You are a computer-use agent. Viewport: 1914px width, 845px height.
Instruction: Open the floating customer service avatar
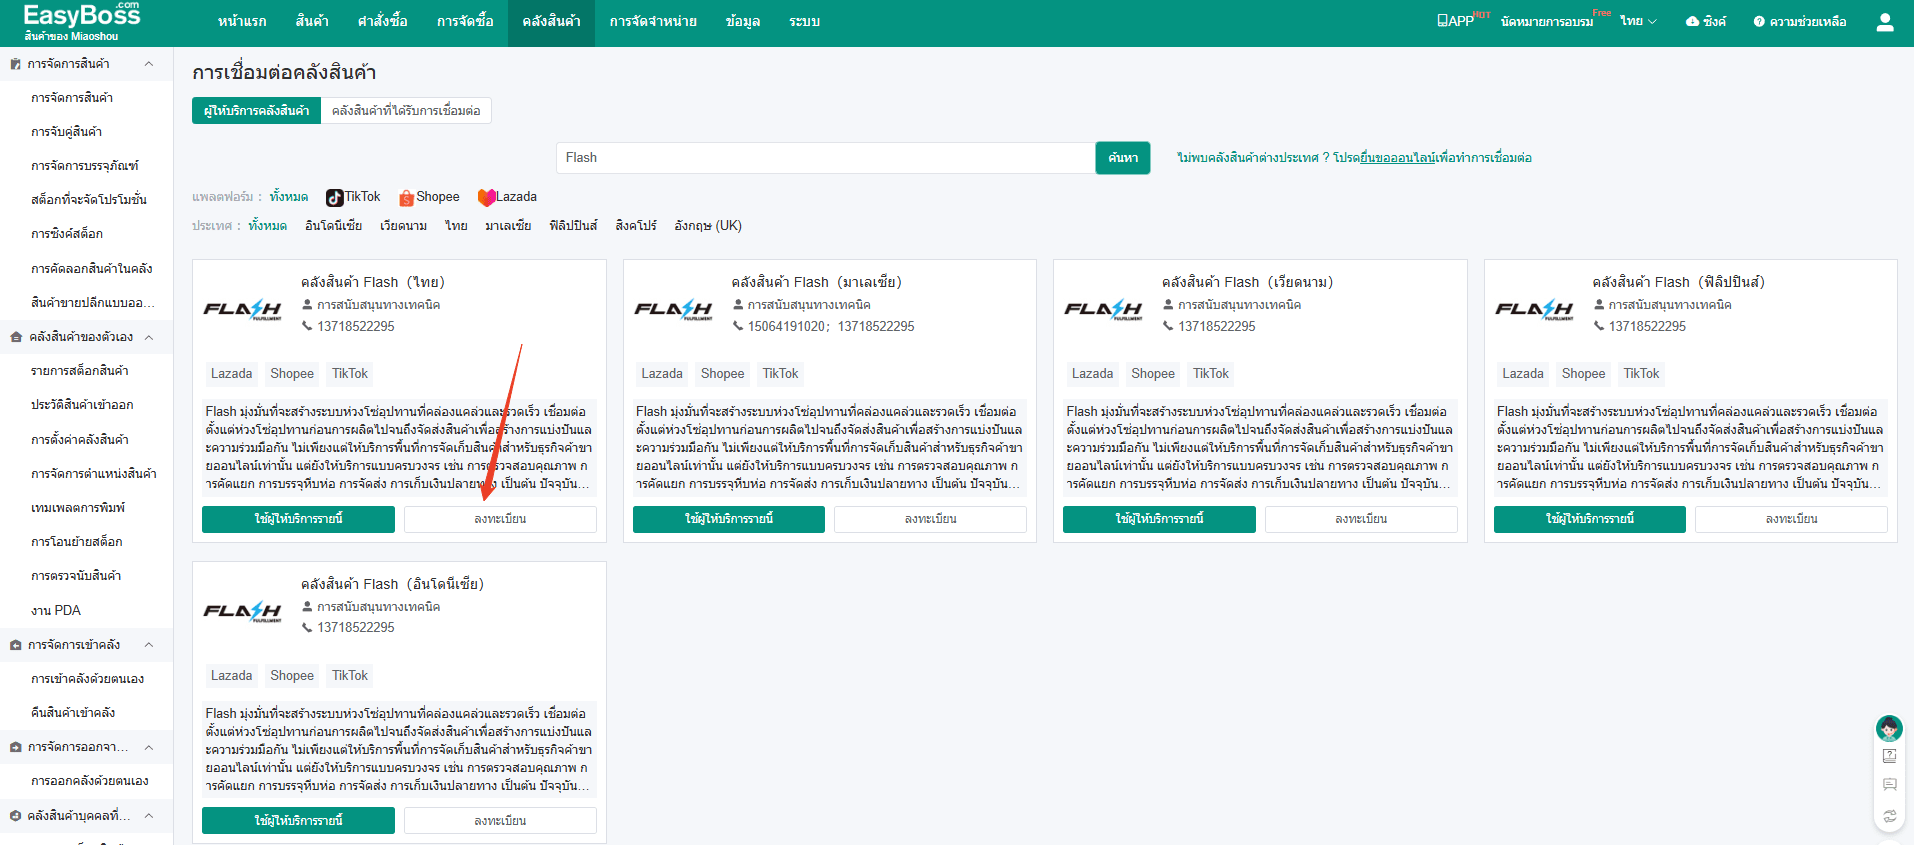(1889, 727)
